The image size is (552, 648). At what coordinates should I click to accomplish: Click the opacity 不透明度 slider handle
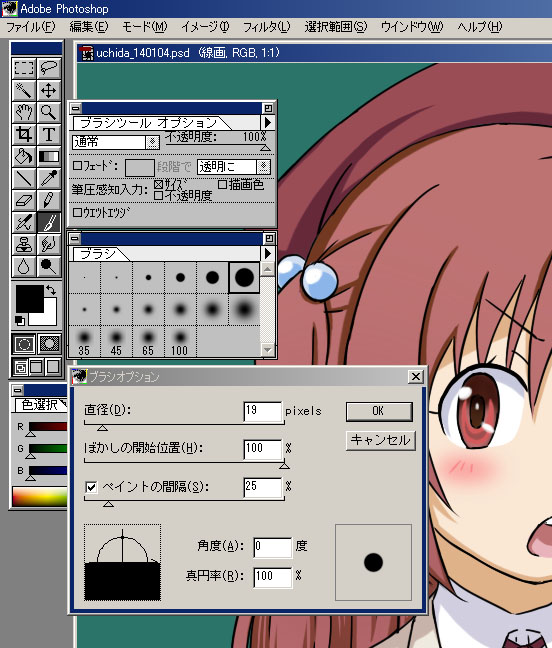[x=265, y=148]
